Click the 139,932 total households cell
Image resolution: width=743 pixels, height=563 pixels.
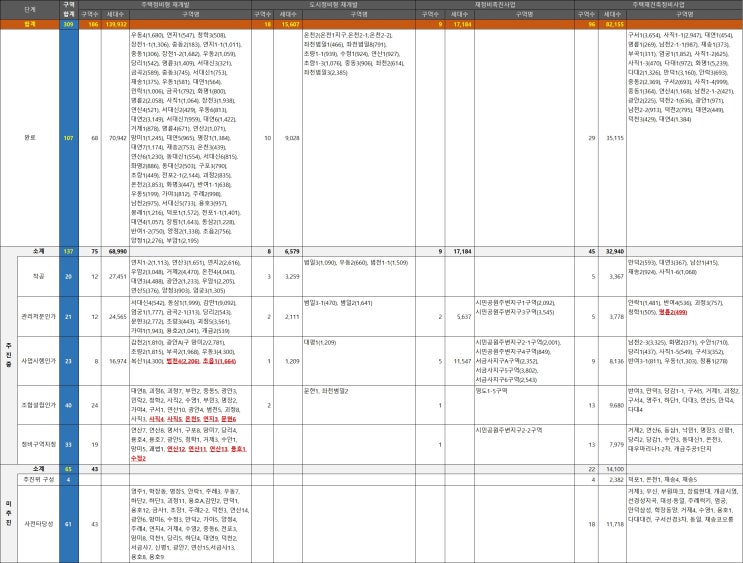[x=115, y=24]
